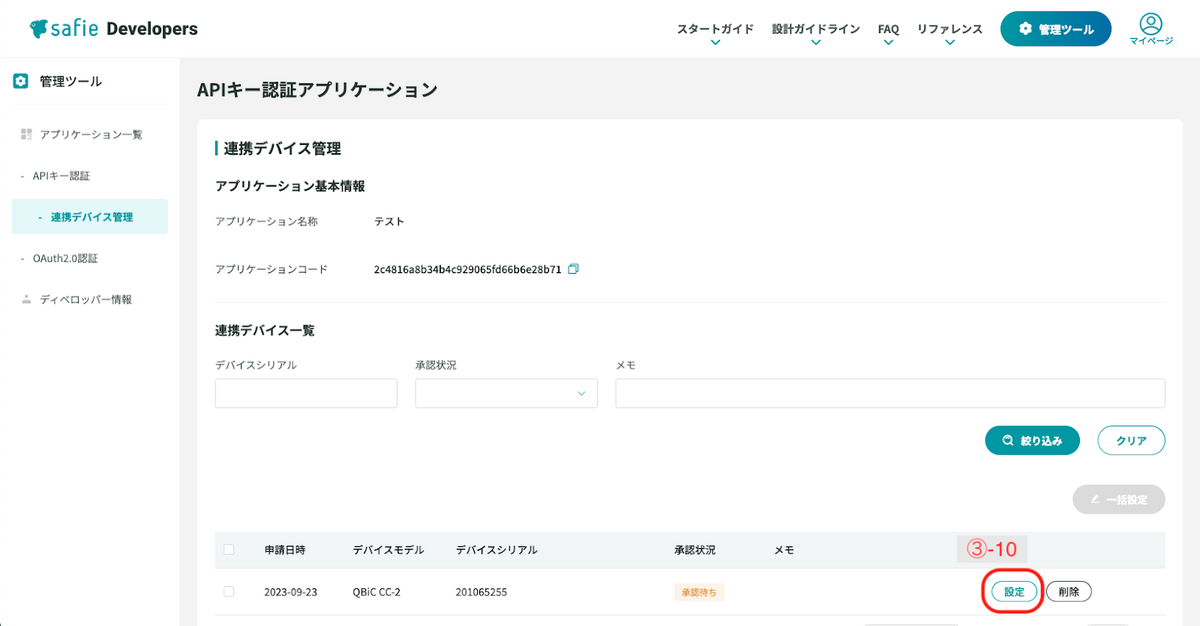Click the 承認待ち status badge
This screenshot has width=1200, height=626.
(x=699, y=592)
